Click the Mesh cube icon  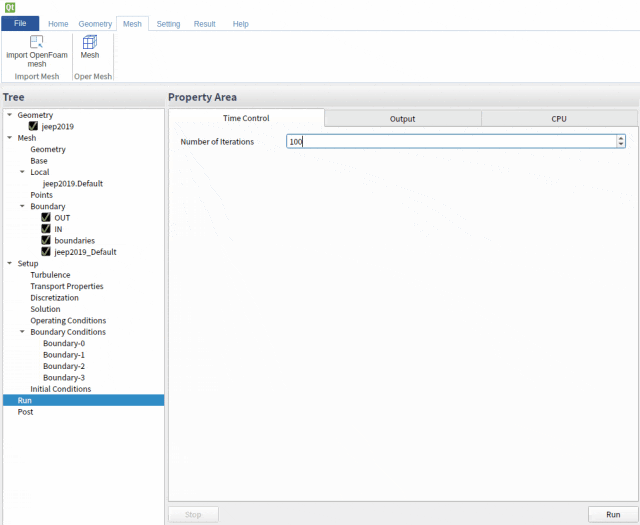point(90,42)
